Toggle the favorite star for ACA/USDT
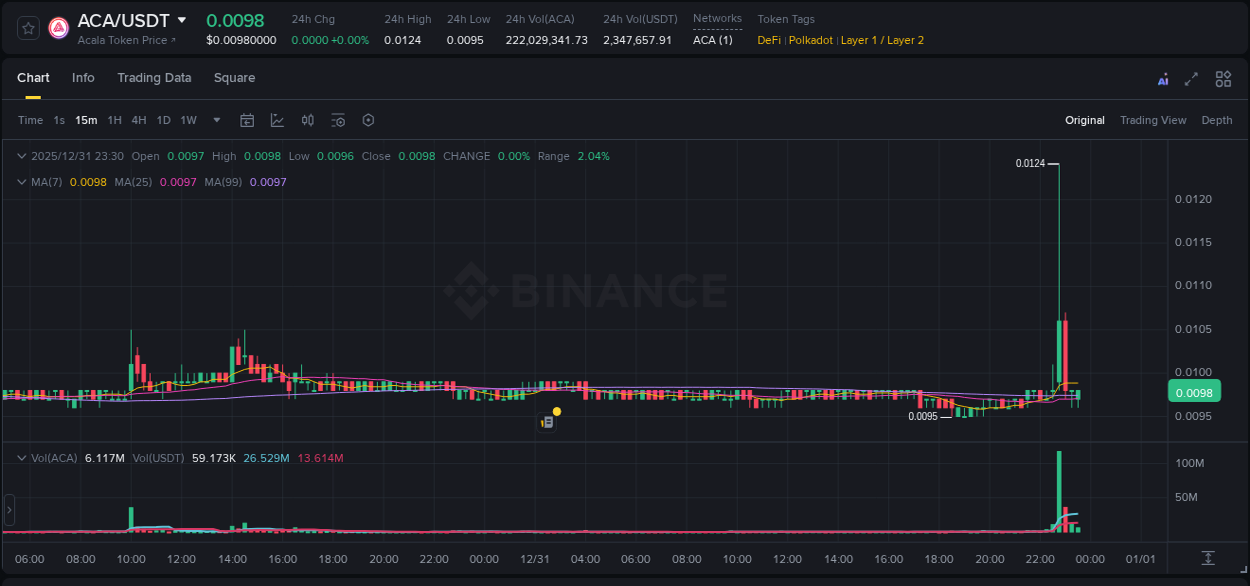The image size is (1250, 586). (x=28, y=27)
